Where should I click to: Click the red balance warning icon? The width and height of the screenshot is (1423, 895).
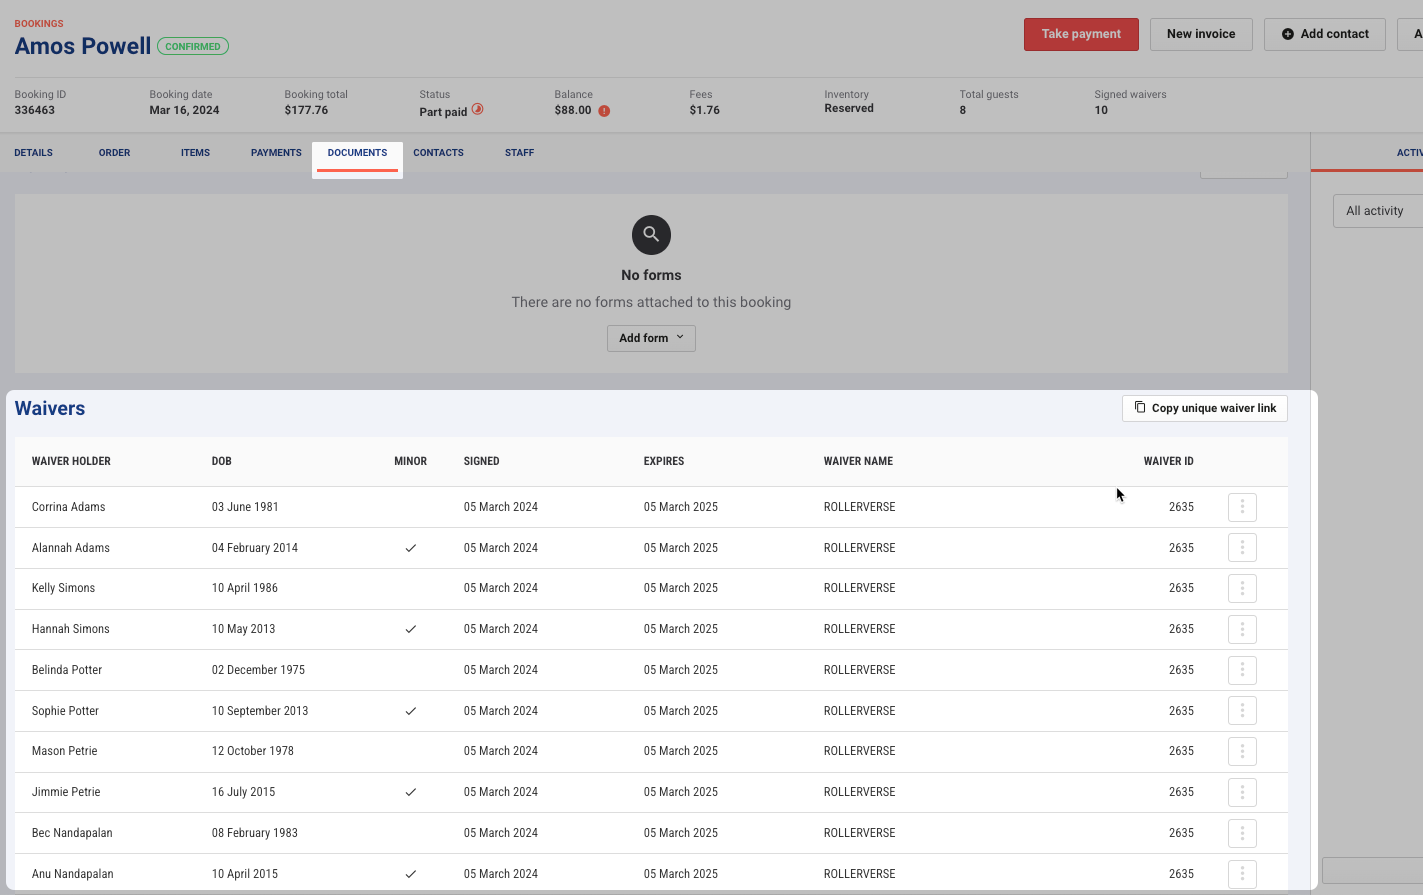(604, 111)
